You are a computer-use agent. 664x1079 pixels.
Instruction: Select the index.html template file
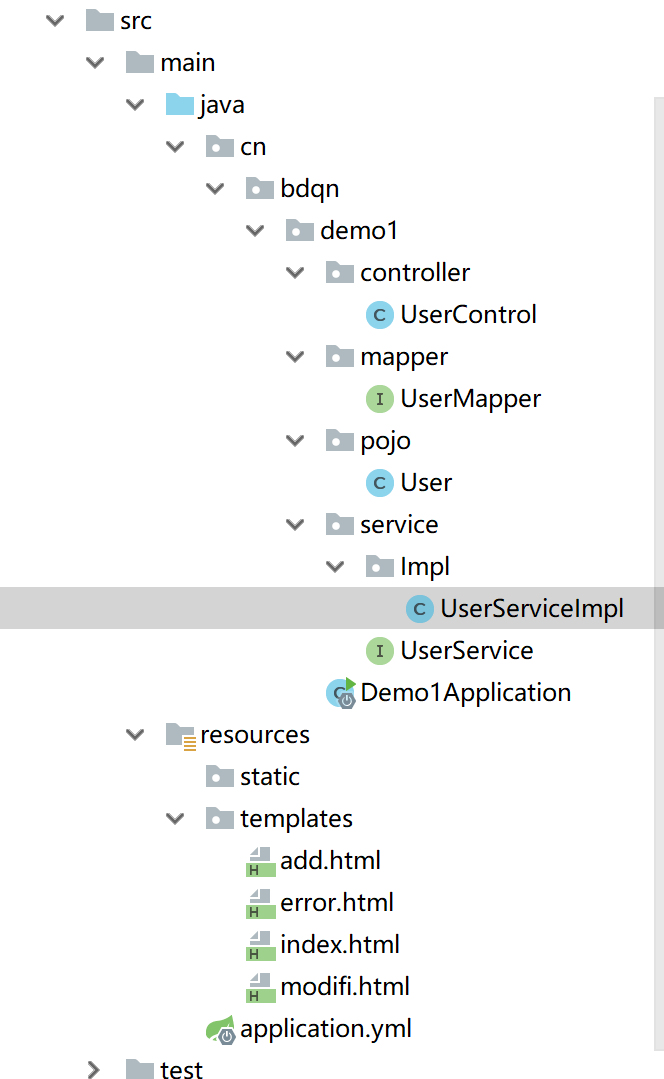tap(339, 945)
